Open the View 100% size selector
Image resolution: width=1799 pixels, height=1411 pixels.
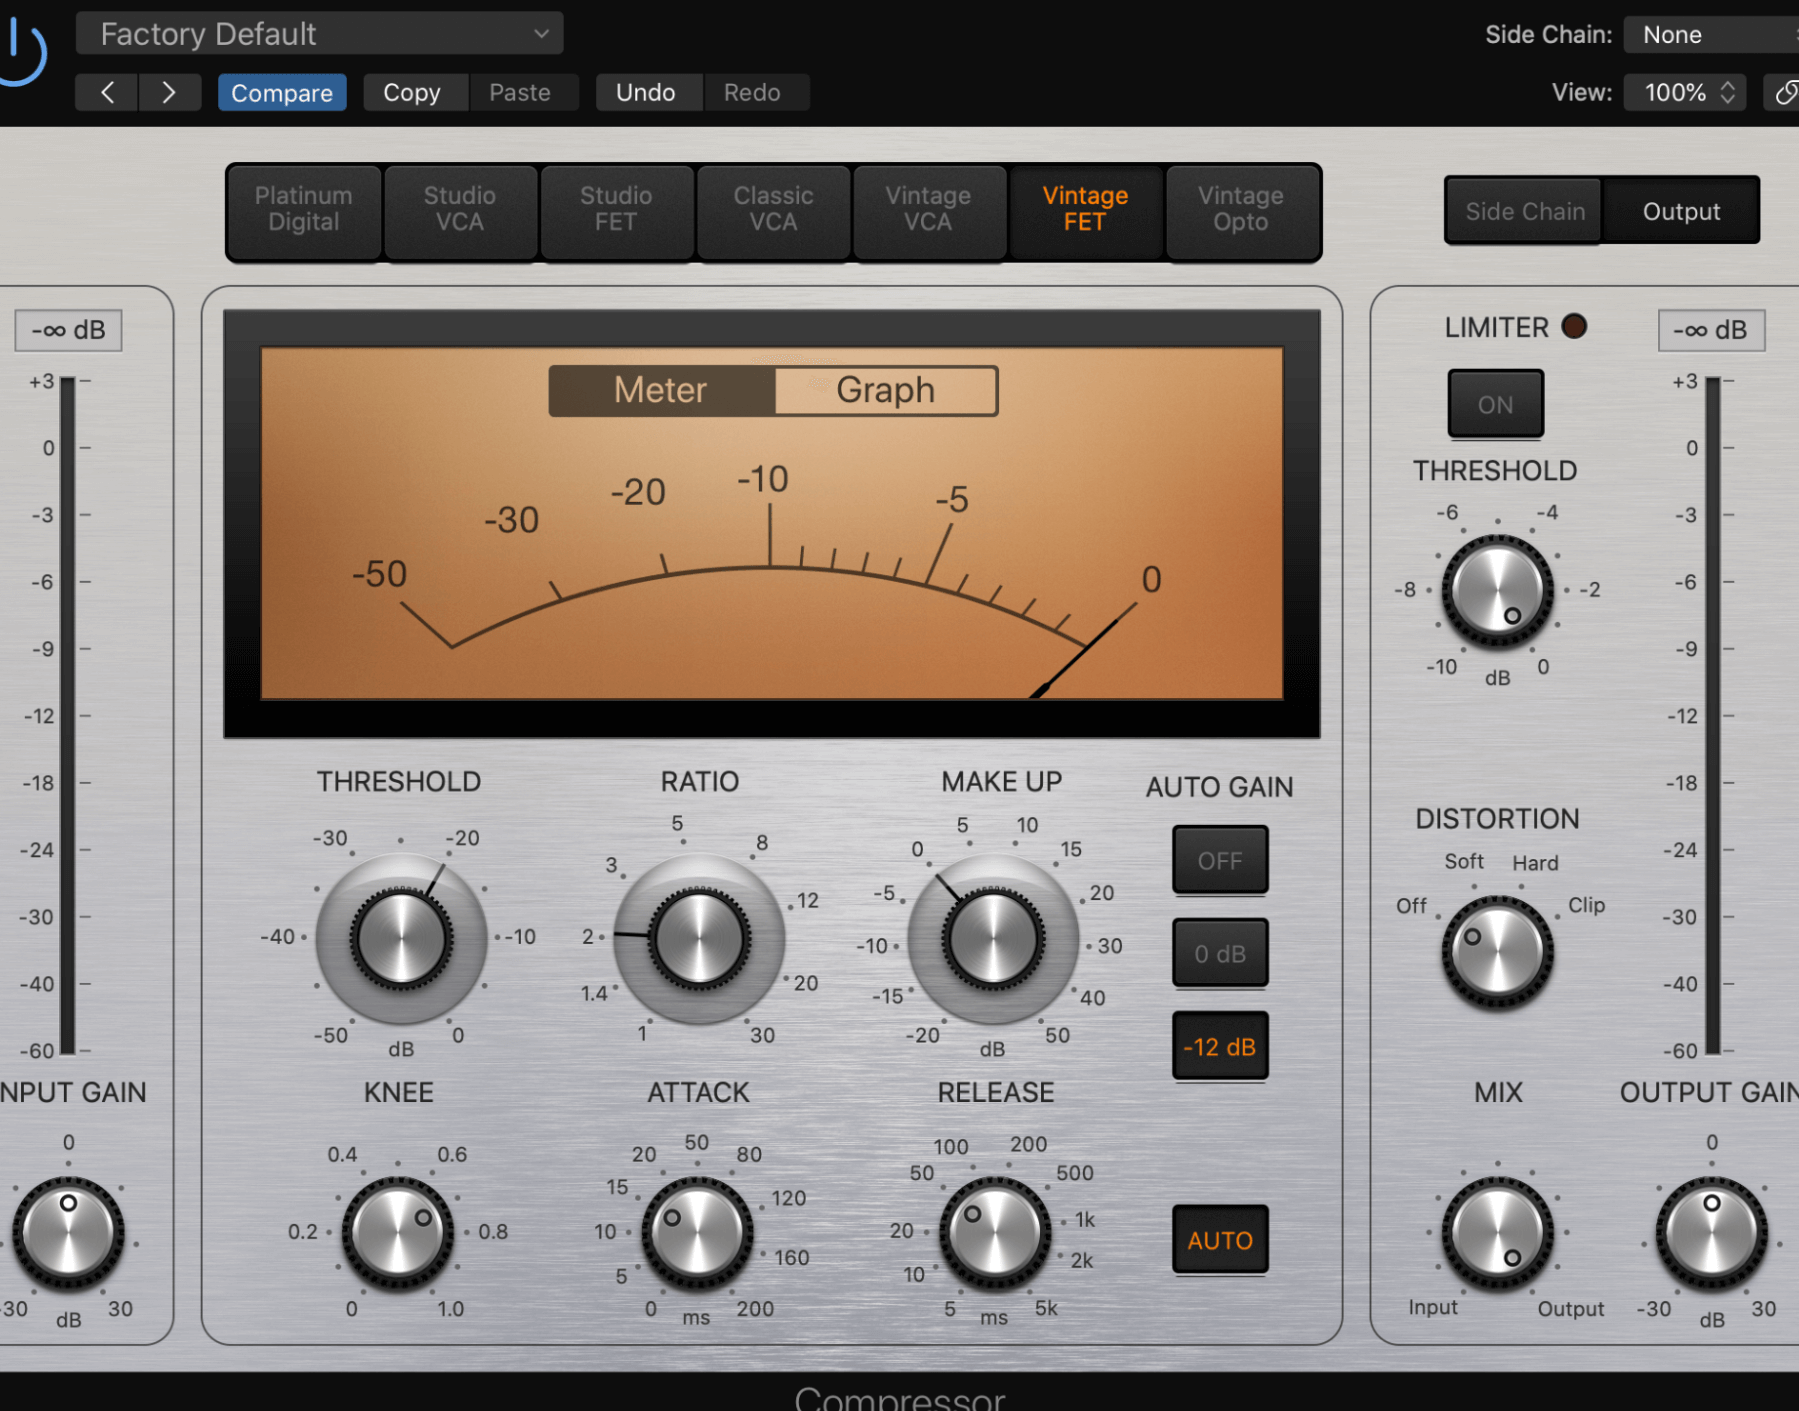(x=1685, y=93)
